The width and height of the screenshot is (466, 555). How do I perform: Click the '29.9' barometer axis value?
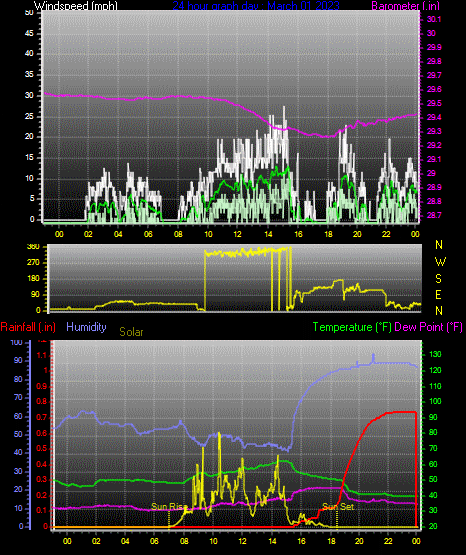(434, 47)
